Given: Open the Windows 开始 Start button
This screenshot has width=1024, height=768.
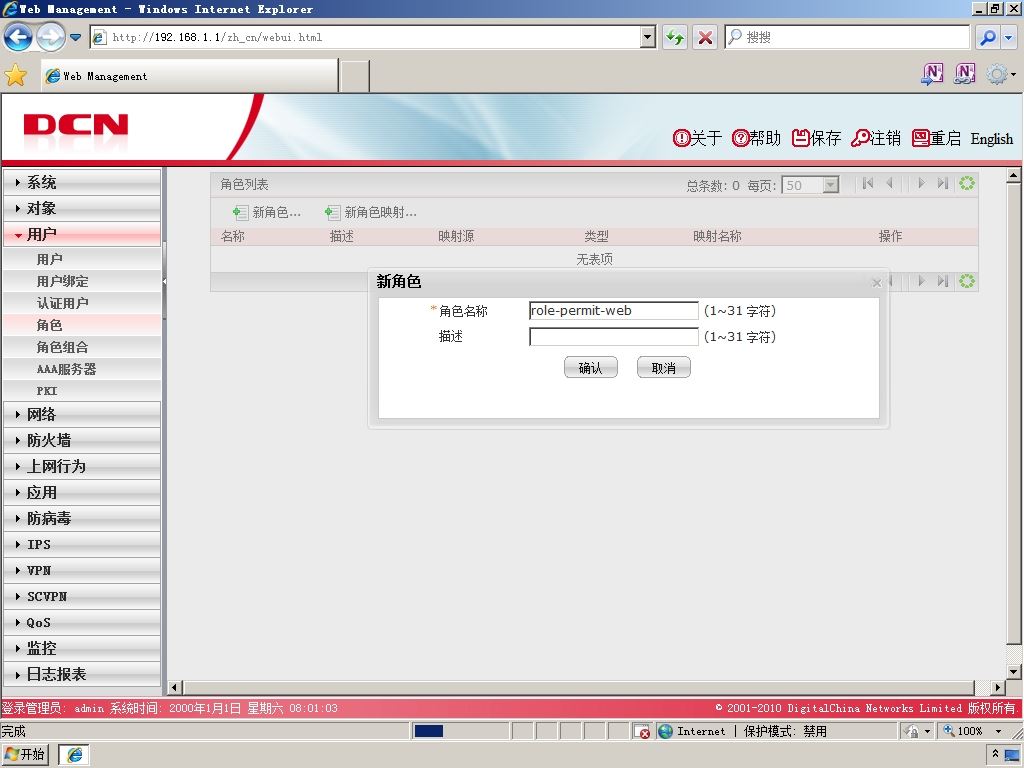Looking at the screenshot, I should 25,754.
